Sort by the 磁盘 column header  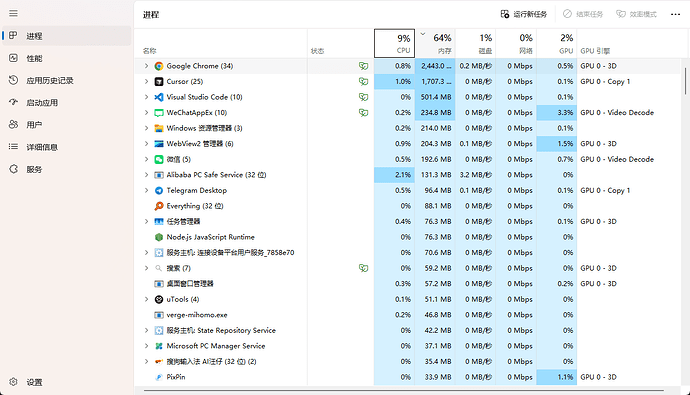coord(475,44)
